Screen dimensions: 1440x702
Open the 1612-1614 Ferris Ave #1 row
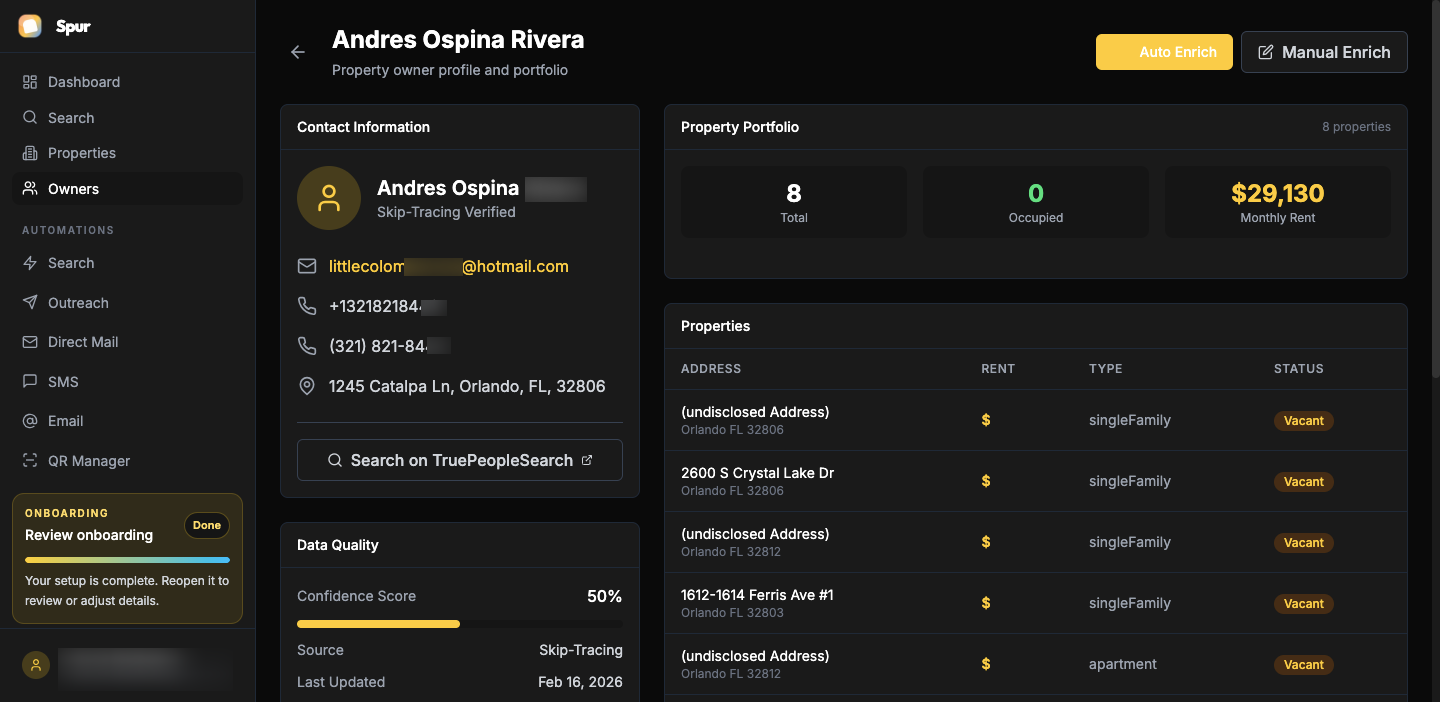tap(1036, 603)
